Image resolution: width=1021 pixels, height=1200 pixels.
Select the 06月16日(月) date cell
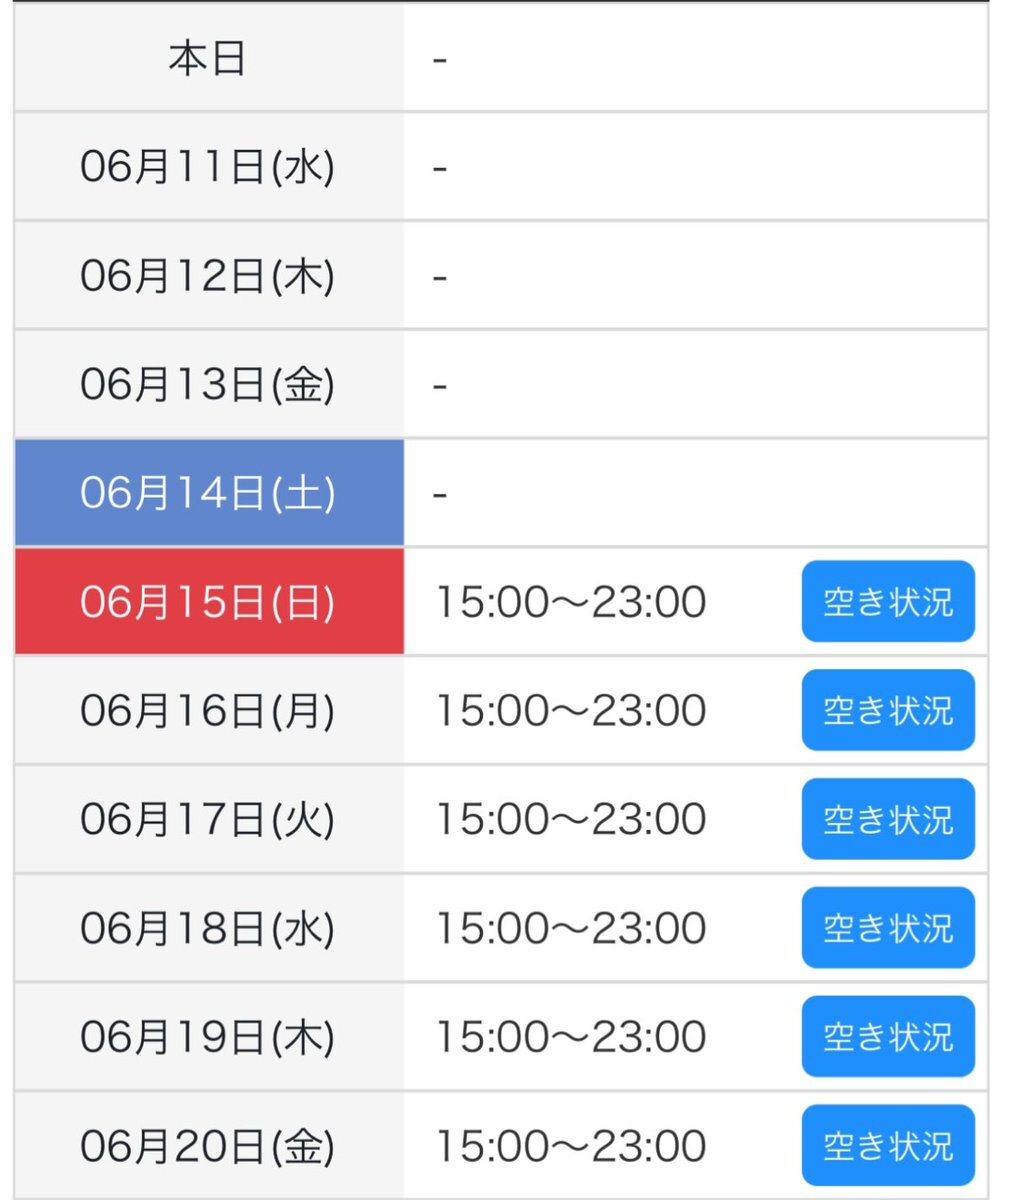tap(209, 710)
